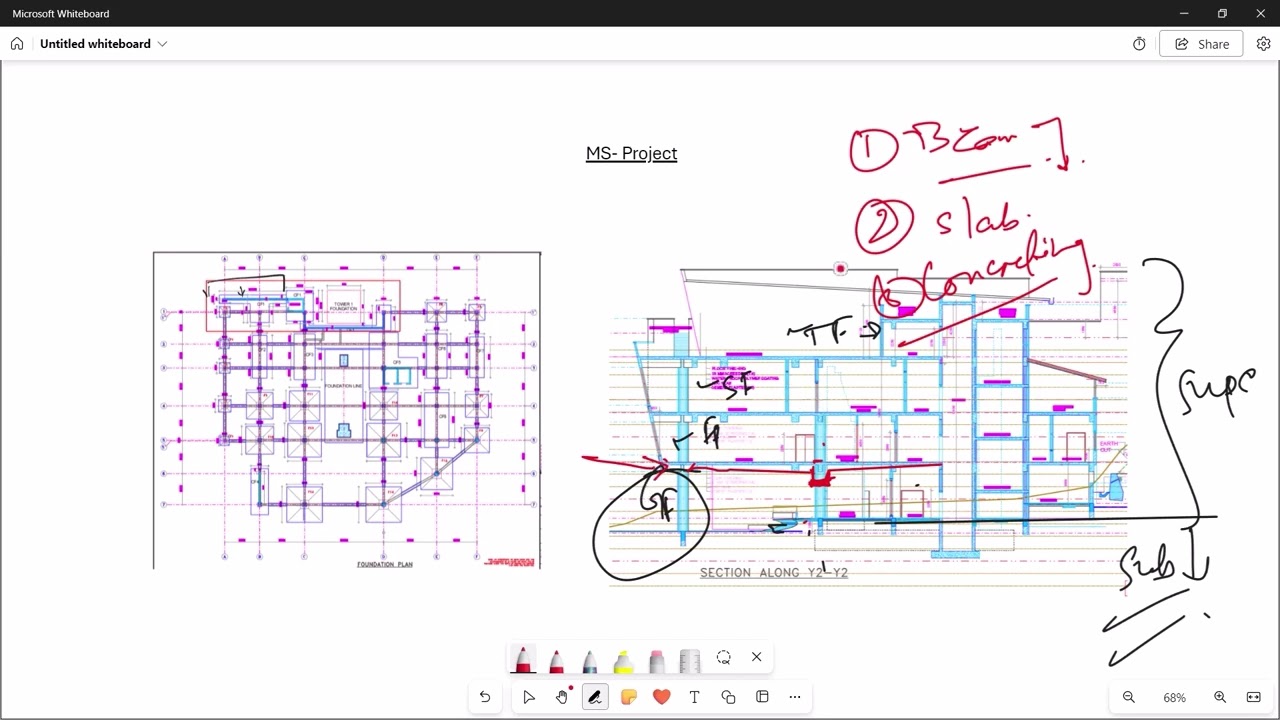The image size is (1280, 720).
Task: Undo the last action
Action: pyautogui.click(x=485, y=697)
